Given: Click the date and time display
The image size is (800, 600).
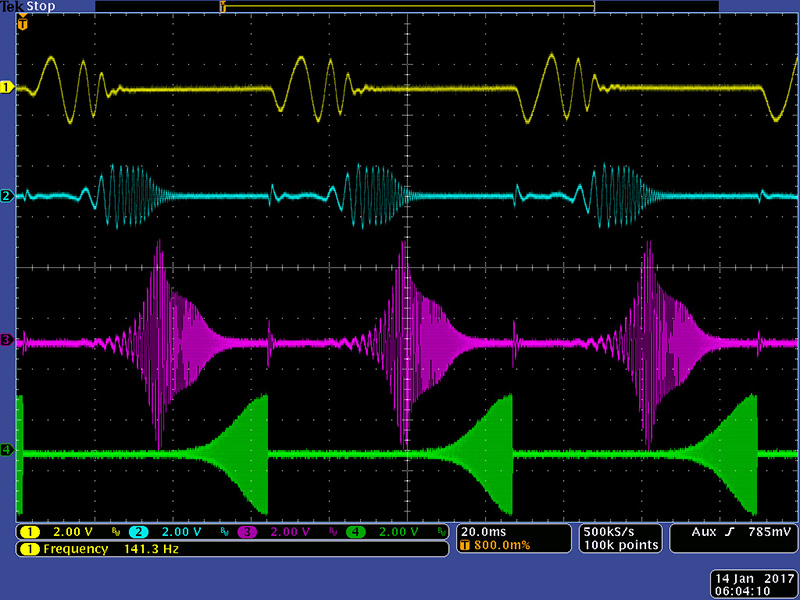Looking at the screenshot, I should click(x=752, y=585).
